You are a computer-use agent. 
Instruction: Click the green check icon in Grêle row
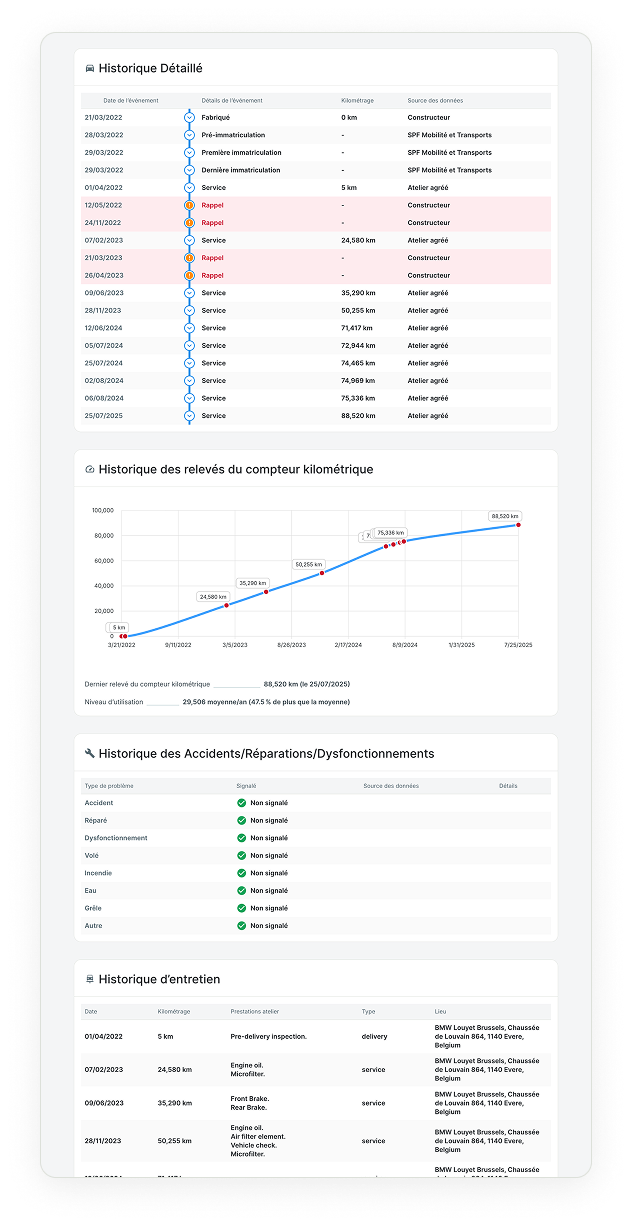pyautogui.click(x=241, y=908)
